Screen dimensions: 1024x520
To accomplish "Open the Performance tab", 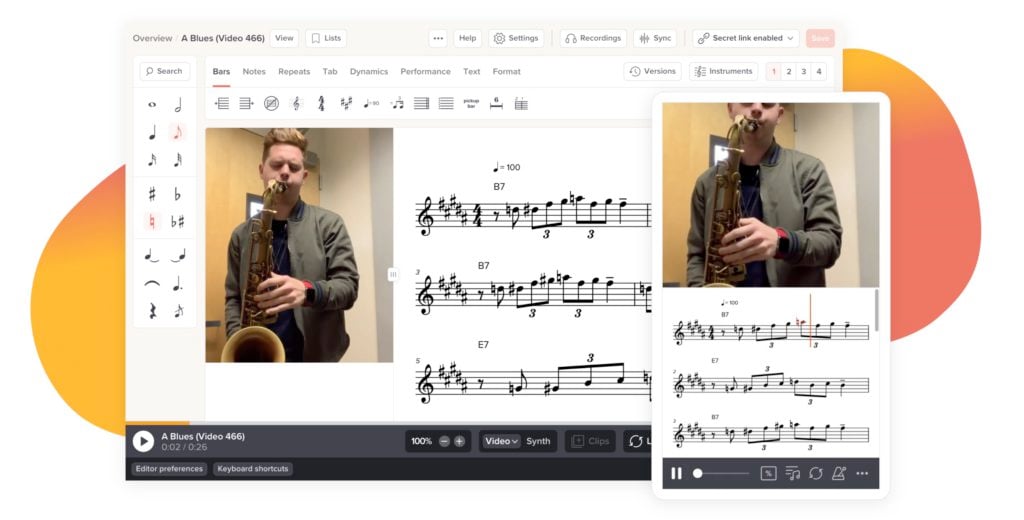I will (425, 71).
